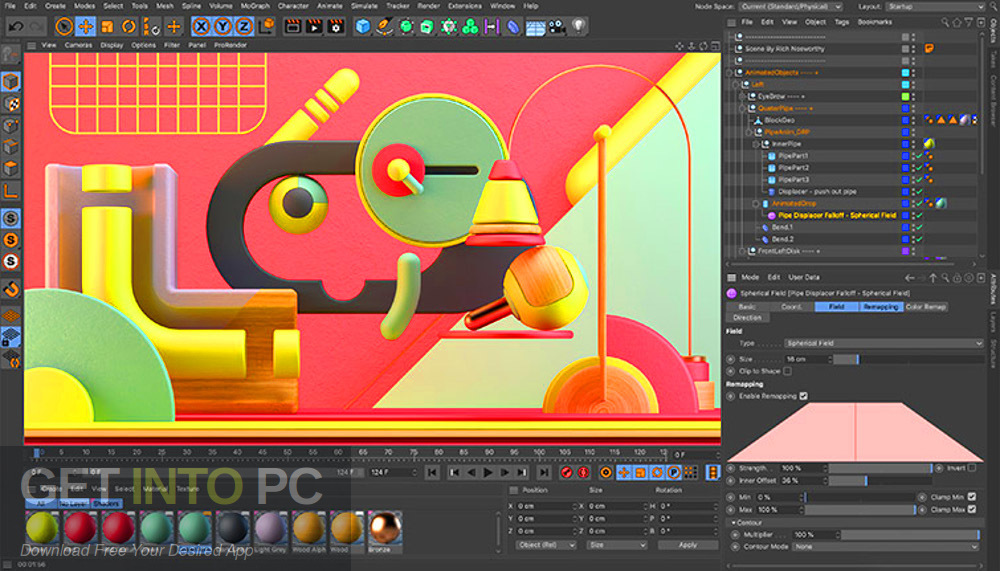Image resolution: width=1000 pixels, height=571 pixels.
Task: Open the field Type dropdown
Action: pos(883,343)
